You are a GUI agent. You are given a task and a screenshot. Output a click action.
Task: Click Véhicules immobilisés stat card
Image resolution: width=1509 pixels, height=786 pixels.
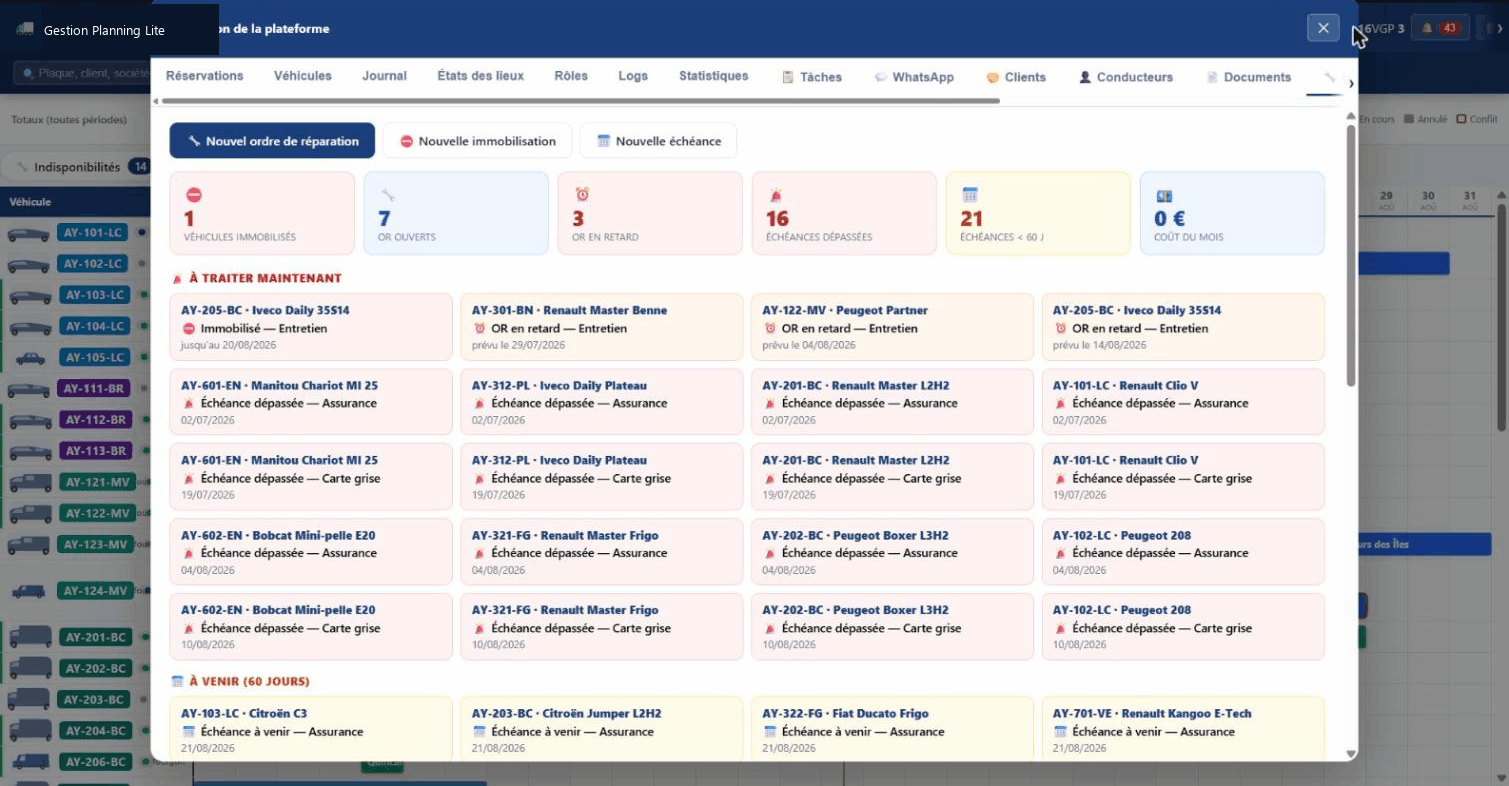[x=262, y=213]
